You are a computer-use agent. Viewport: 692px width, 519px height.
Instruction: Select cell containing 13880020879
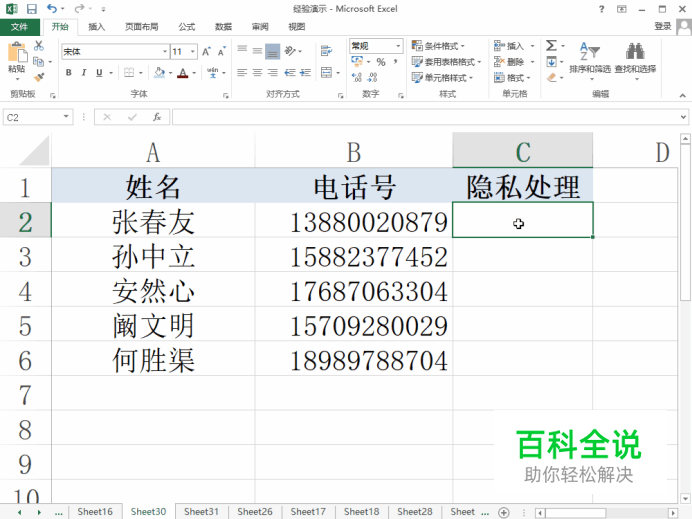[x=354, y=220]
